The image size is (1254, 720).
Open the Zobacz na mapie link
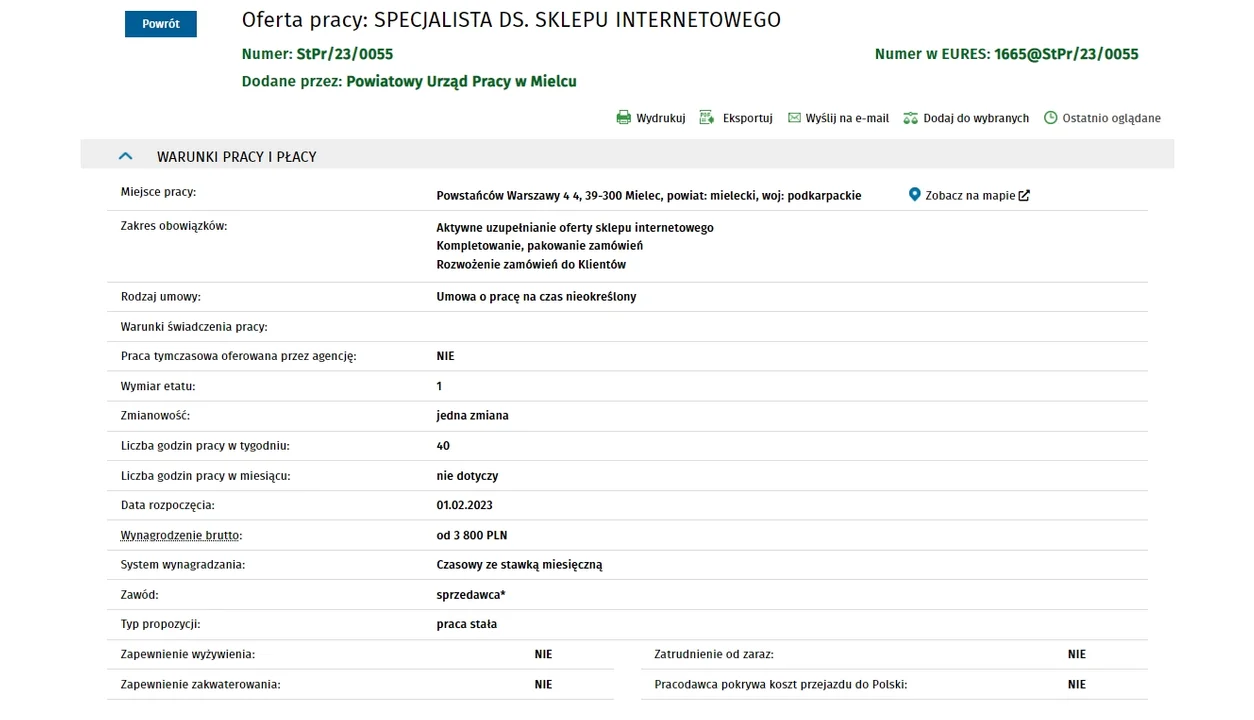[x=970, y=196]
